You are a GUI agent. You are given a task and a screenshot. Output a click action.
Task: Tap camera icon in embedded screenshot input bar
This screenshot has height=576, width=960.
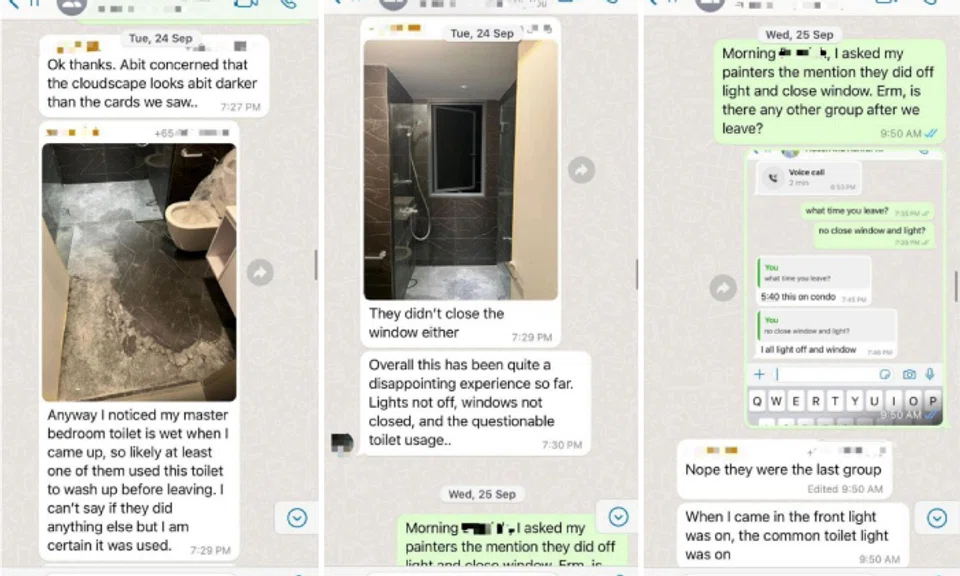[909, 374]
